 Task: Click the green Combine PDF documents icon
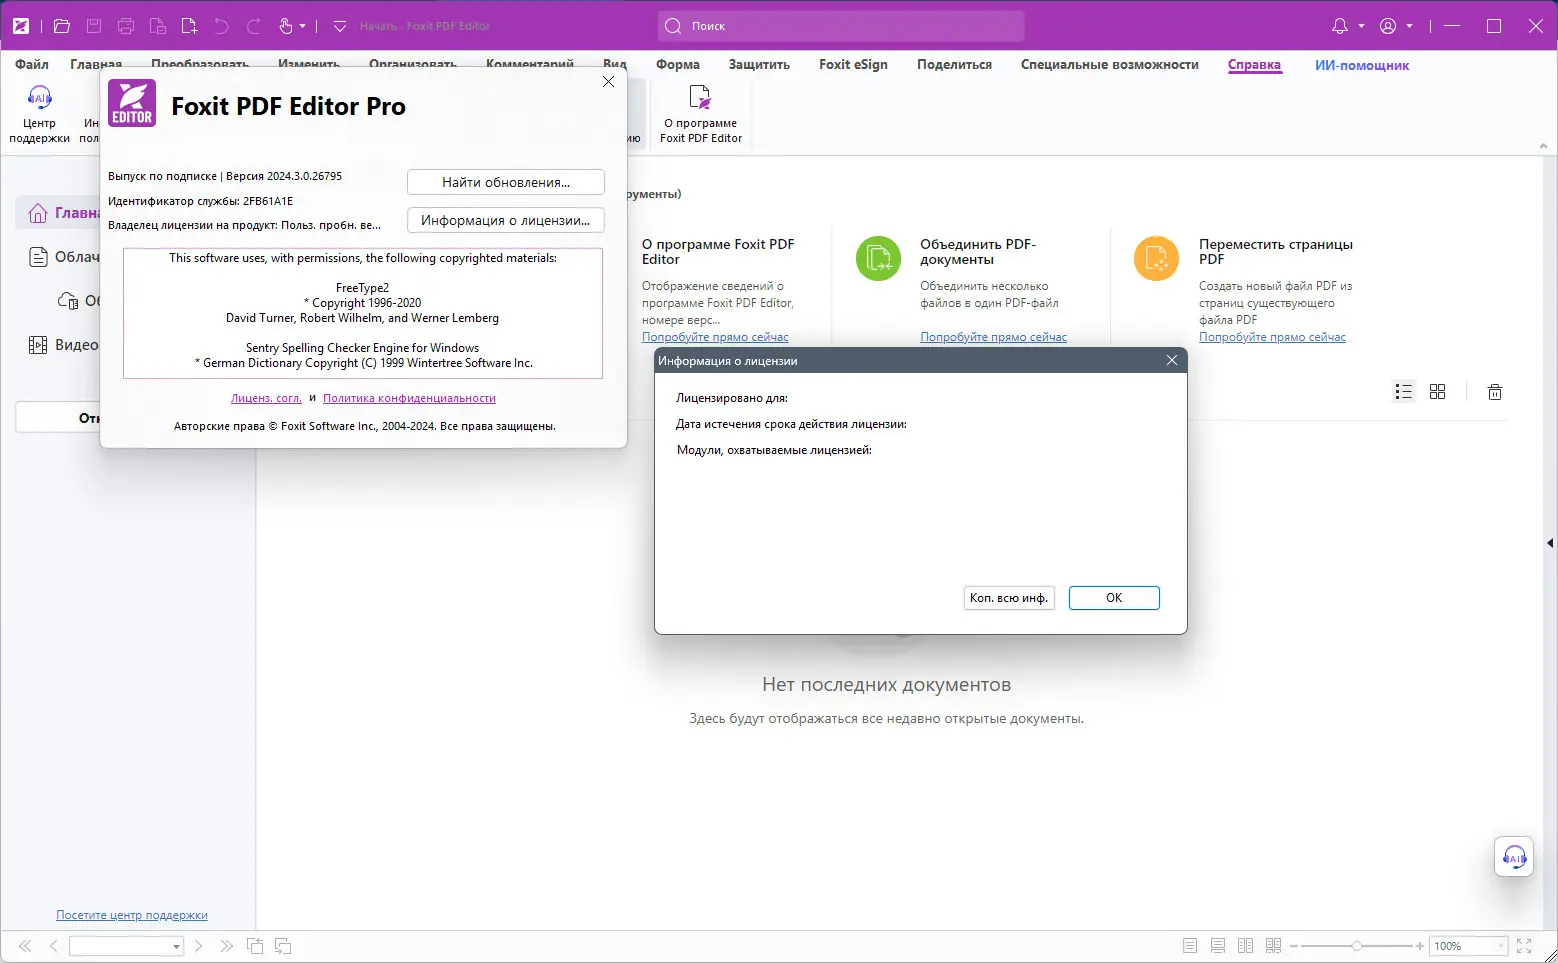pos(878,258)
